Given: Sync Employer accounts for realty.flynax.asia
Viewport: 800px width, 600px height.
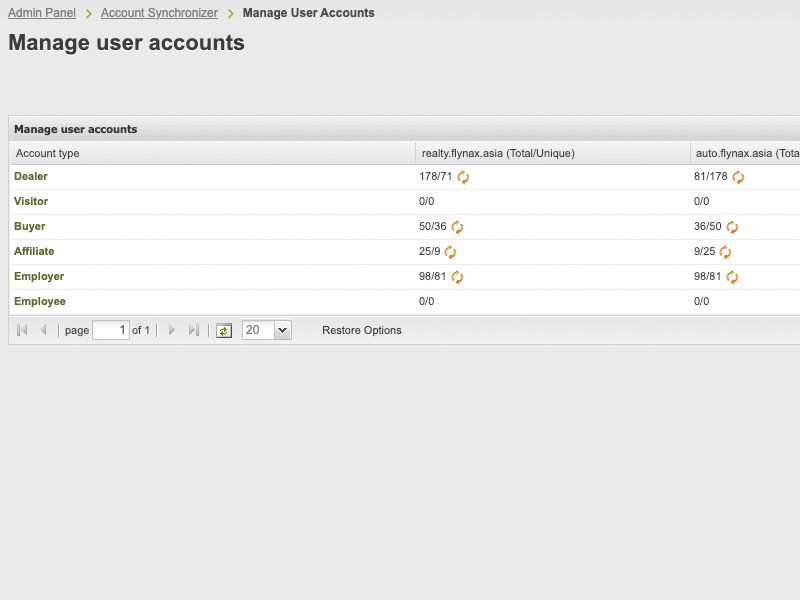Looking at the screenshot, I should [x=457, y=277].
